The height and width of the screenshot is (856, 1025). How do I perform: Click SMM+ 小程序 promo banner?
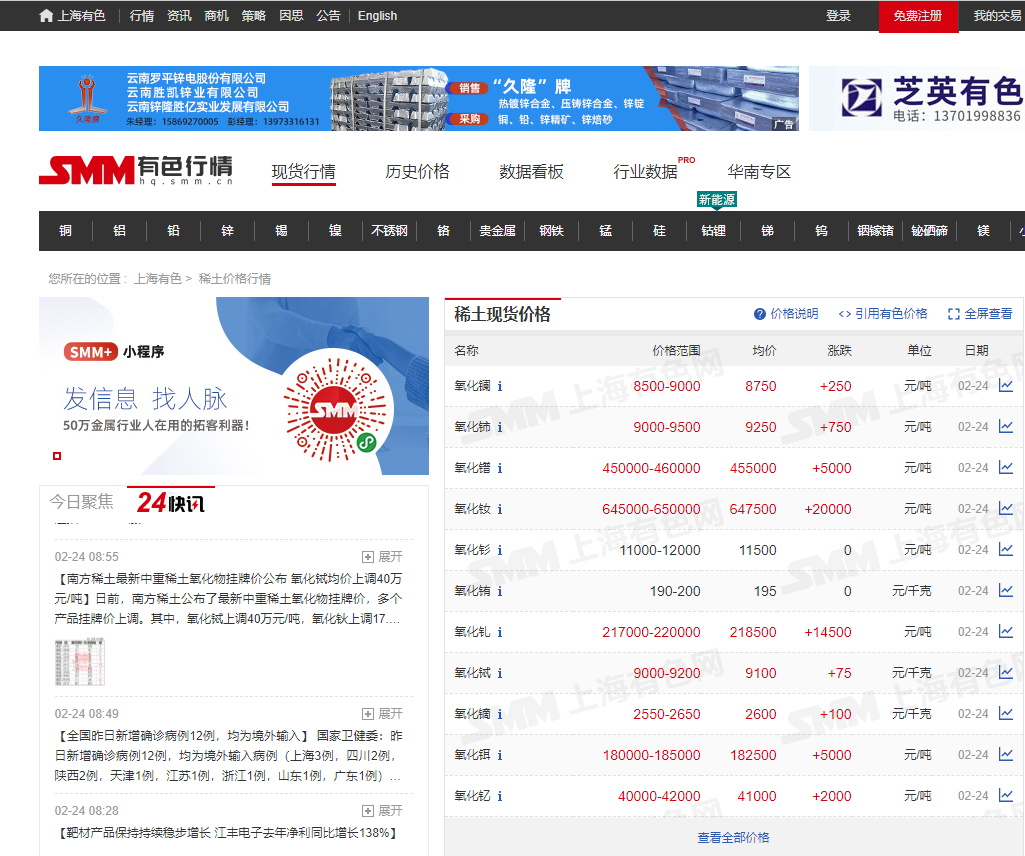(234, 386)
